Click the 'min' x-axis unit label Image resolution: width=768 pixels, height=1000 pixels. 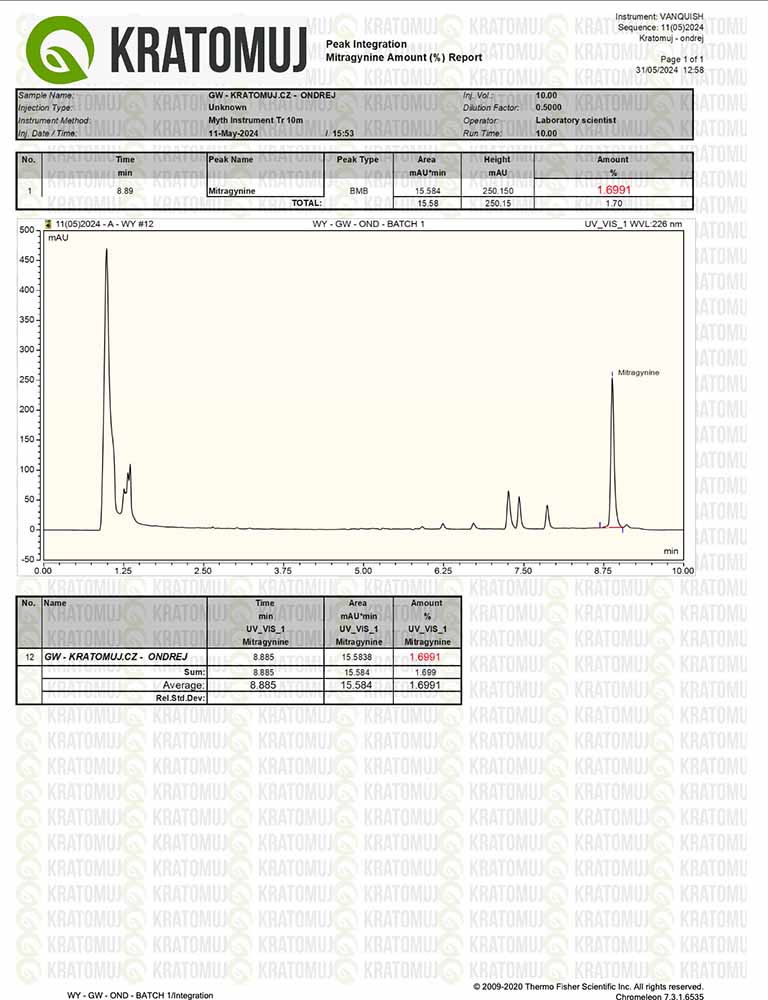671,551
